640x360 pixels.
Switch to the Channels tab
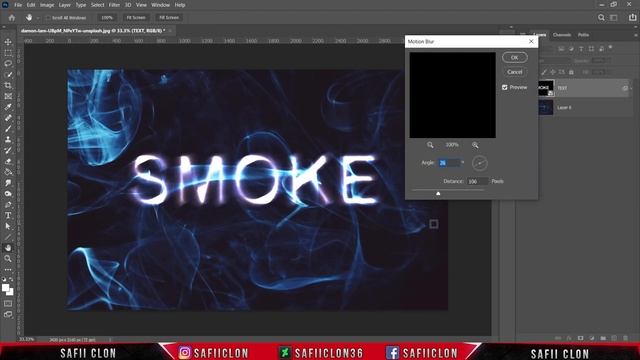(x=562, y=35)
